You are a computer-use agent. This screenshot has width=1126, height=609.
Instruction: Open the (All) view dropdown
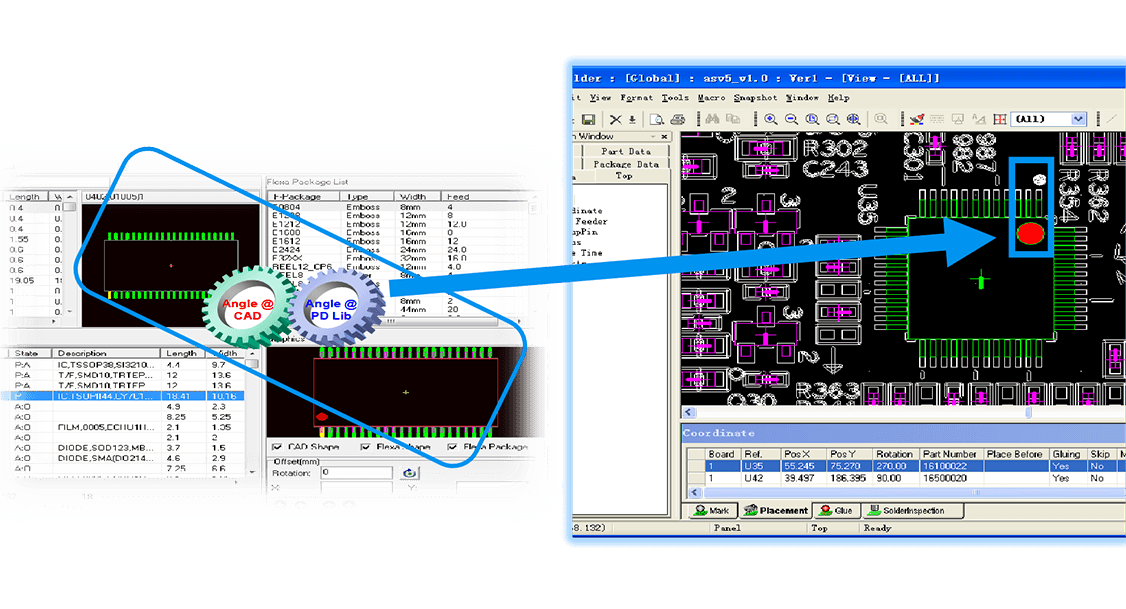click(x=1078, y=119)
